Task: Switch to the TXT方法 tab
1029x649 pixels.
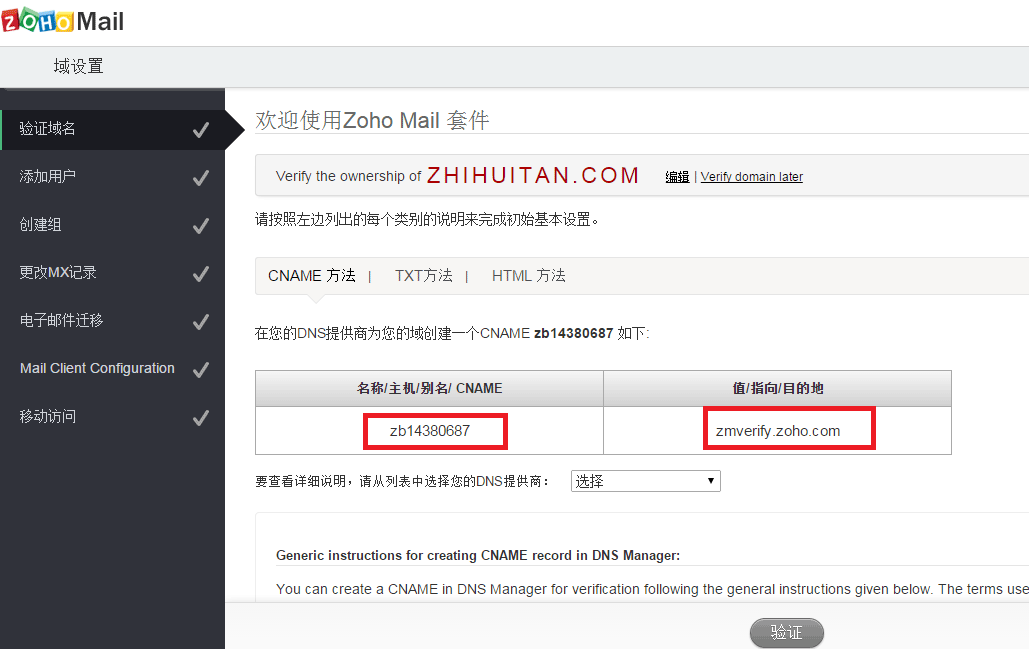Action: 424,276
